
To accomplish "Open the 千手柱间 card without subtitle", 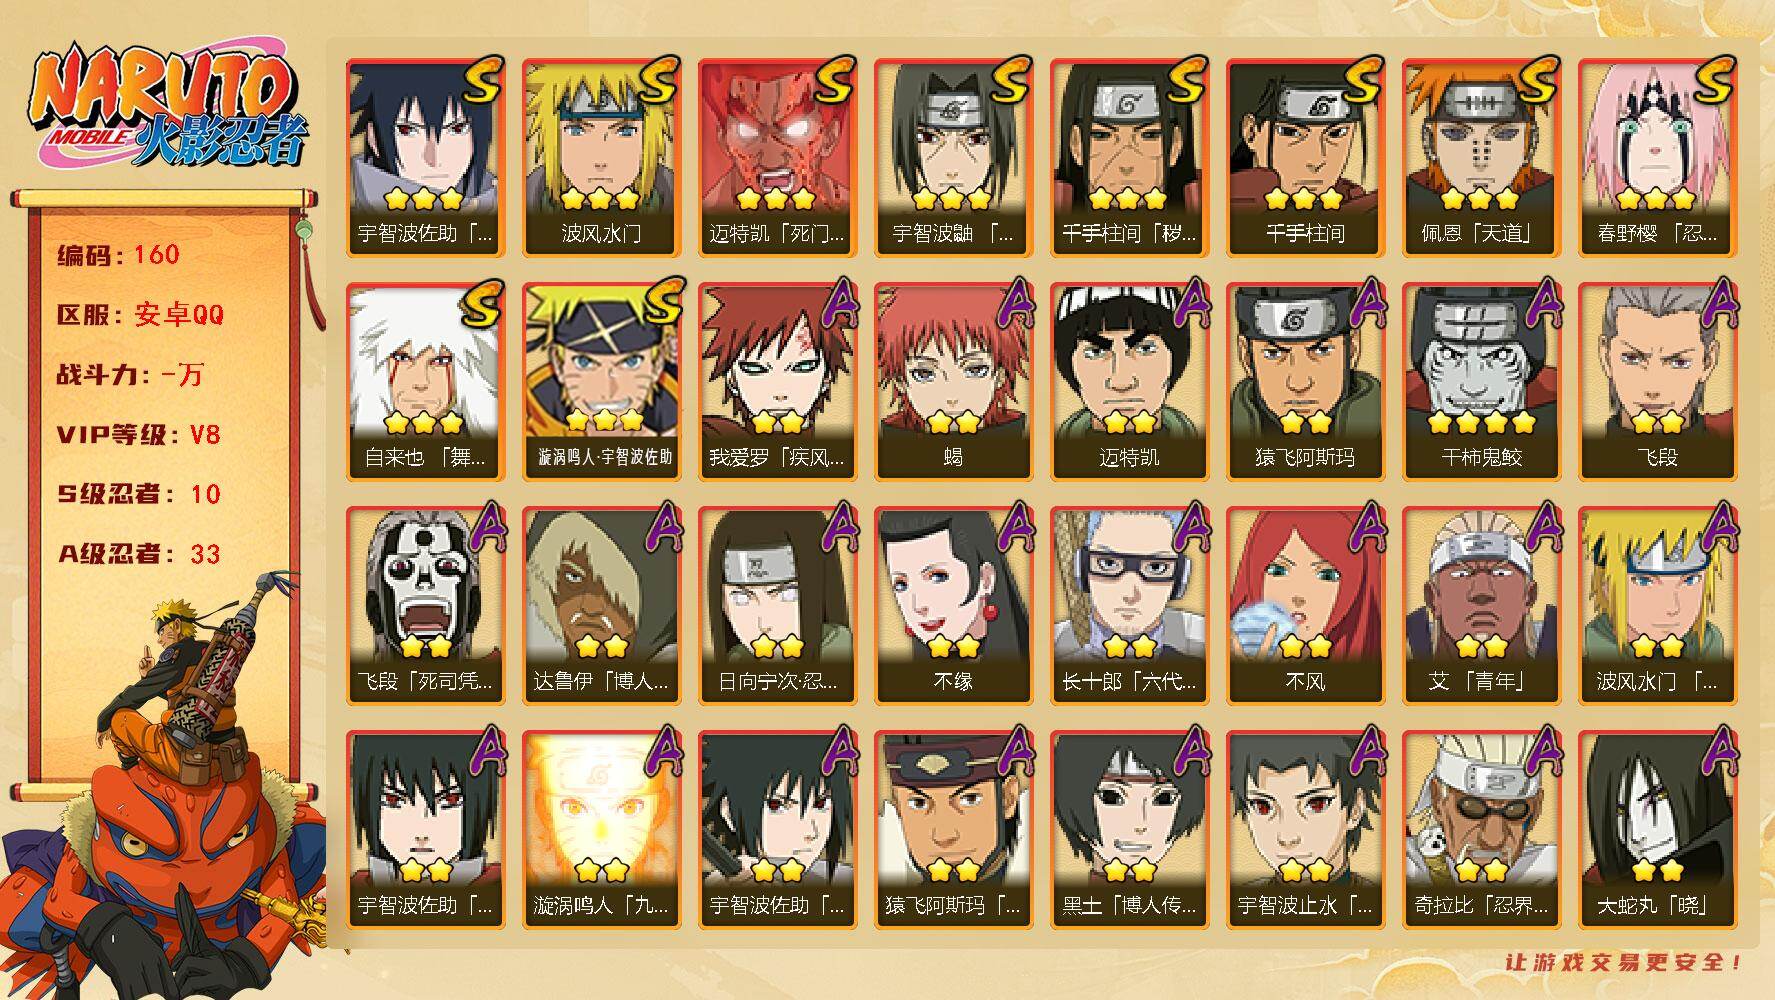I will [1305, 158].
